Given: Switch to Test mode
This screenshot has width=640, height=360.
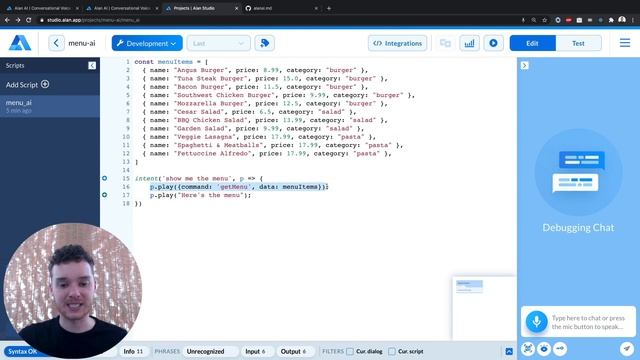Looking at the screenshot, I should point(578,43).
